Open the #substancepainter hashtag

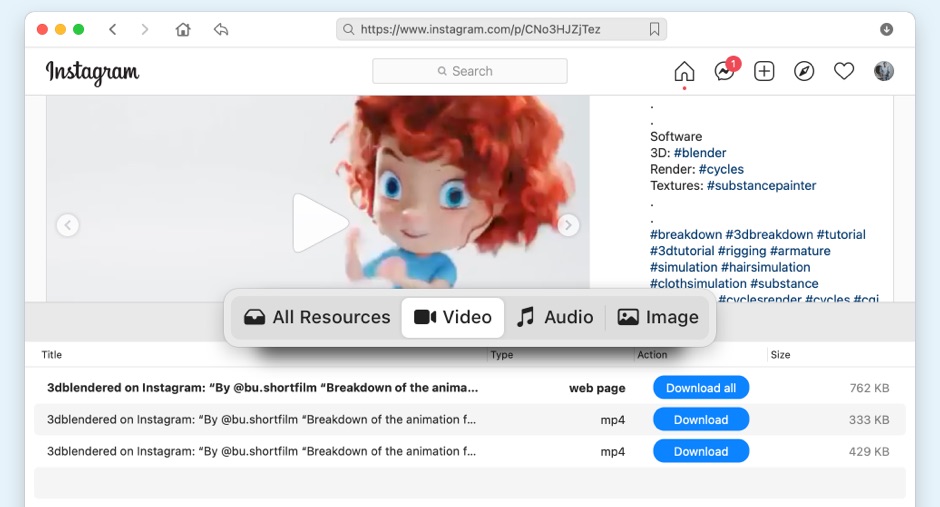point(761,186)
